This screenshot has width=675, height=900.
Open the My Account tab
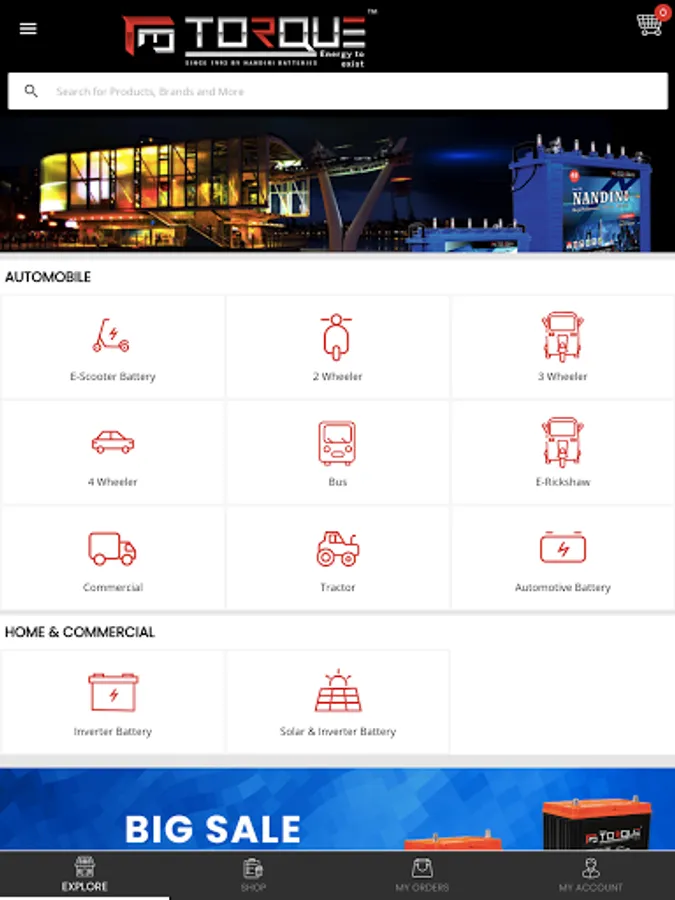(x=591, y=875)
